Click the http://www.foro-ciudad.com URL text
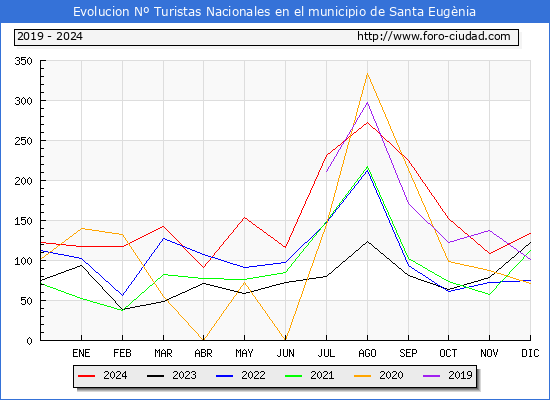 click(x=434, y=36)
